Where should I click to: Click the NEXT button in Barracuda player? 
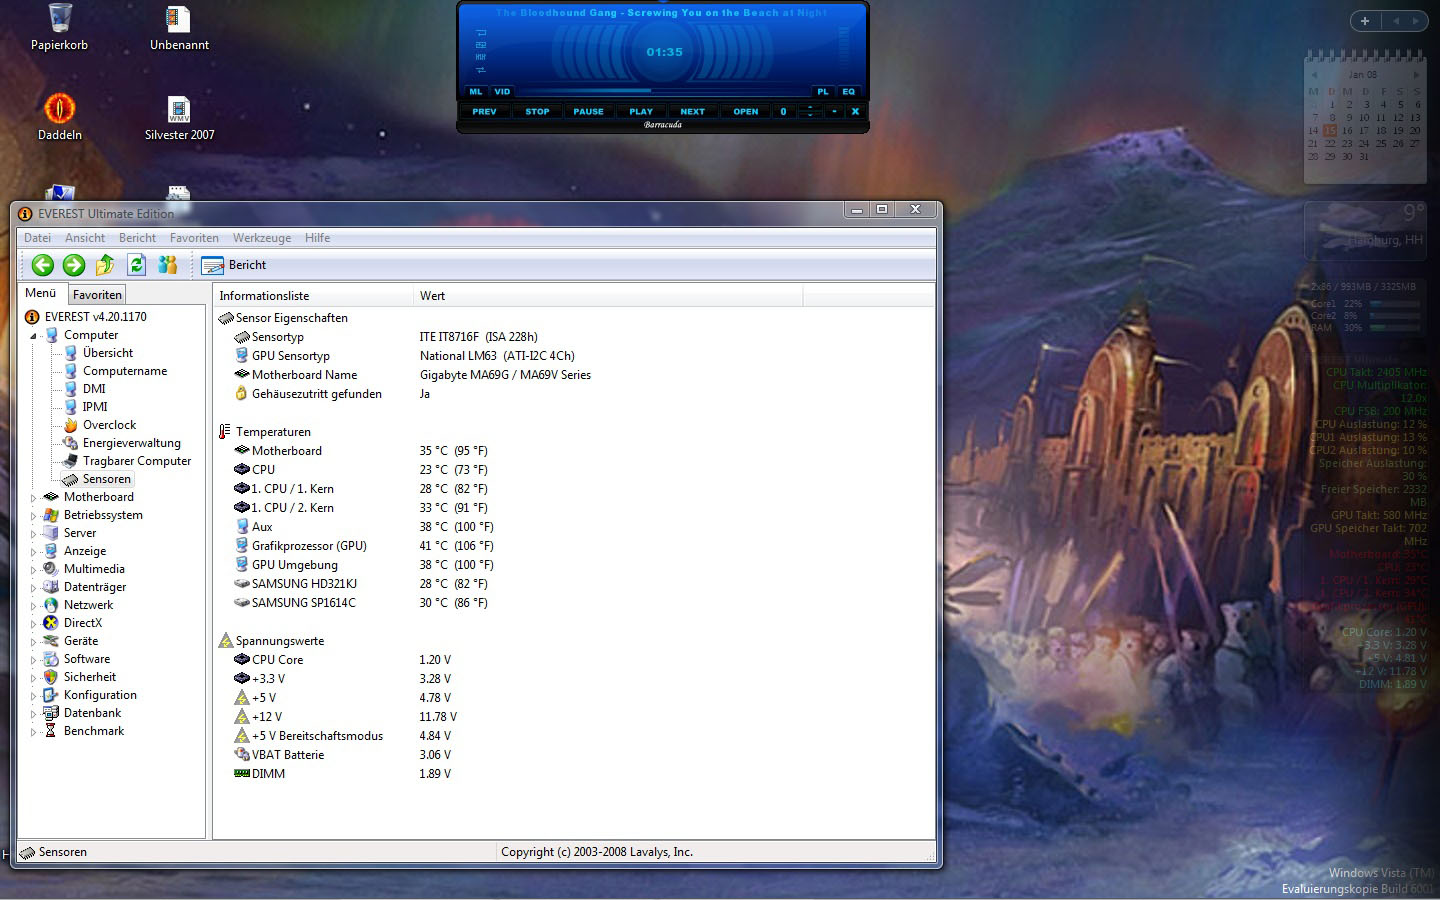(692, 111)
